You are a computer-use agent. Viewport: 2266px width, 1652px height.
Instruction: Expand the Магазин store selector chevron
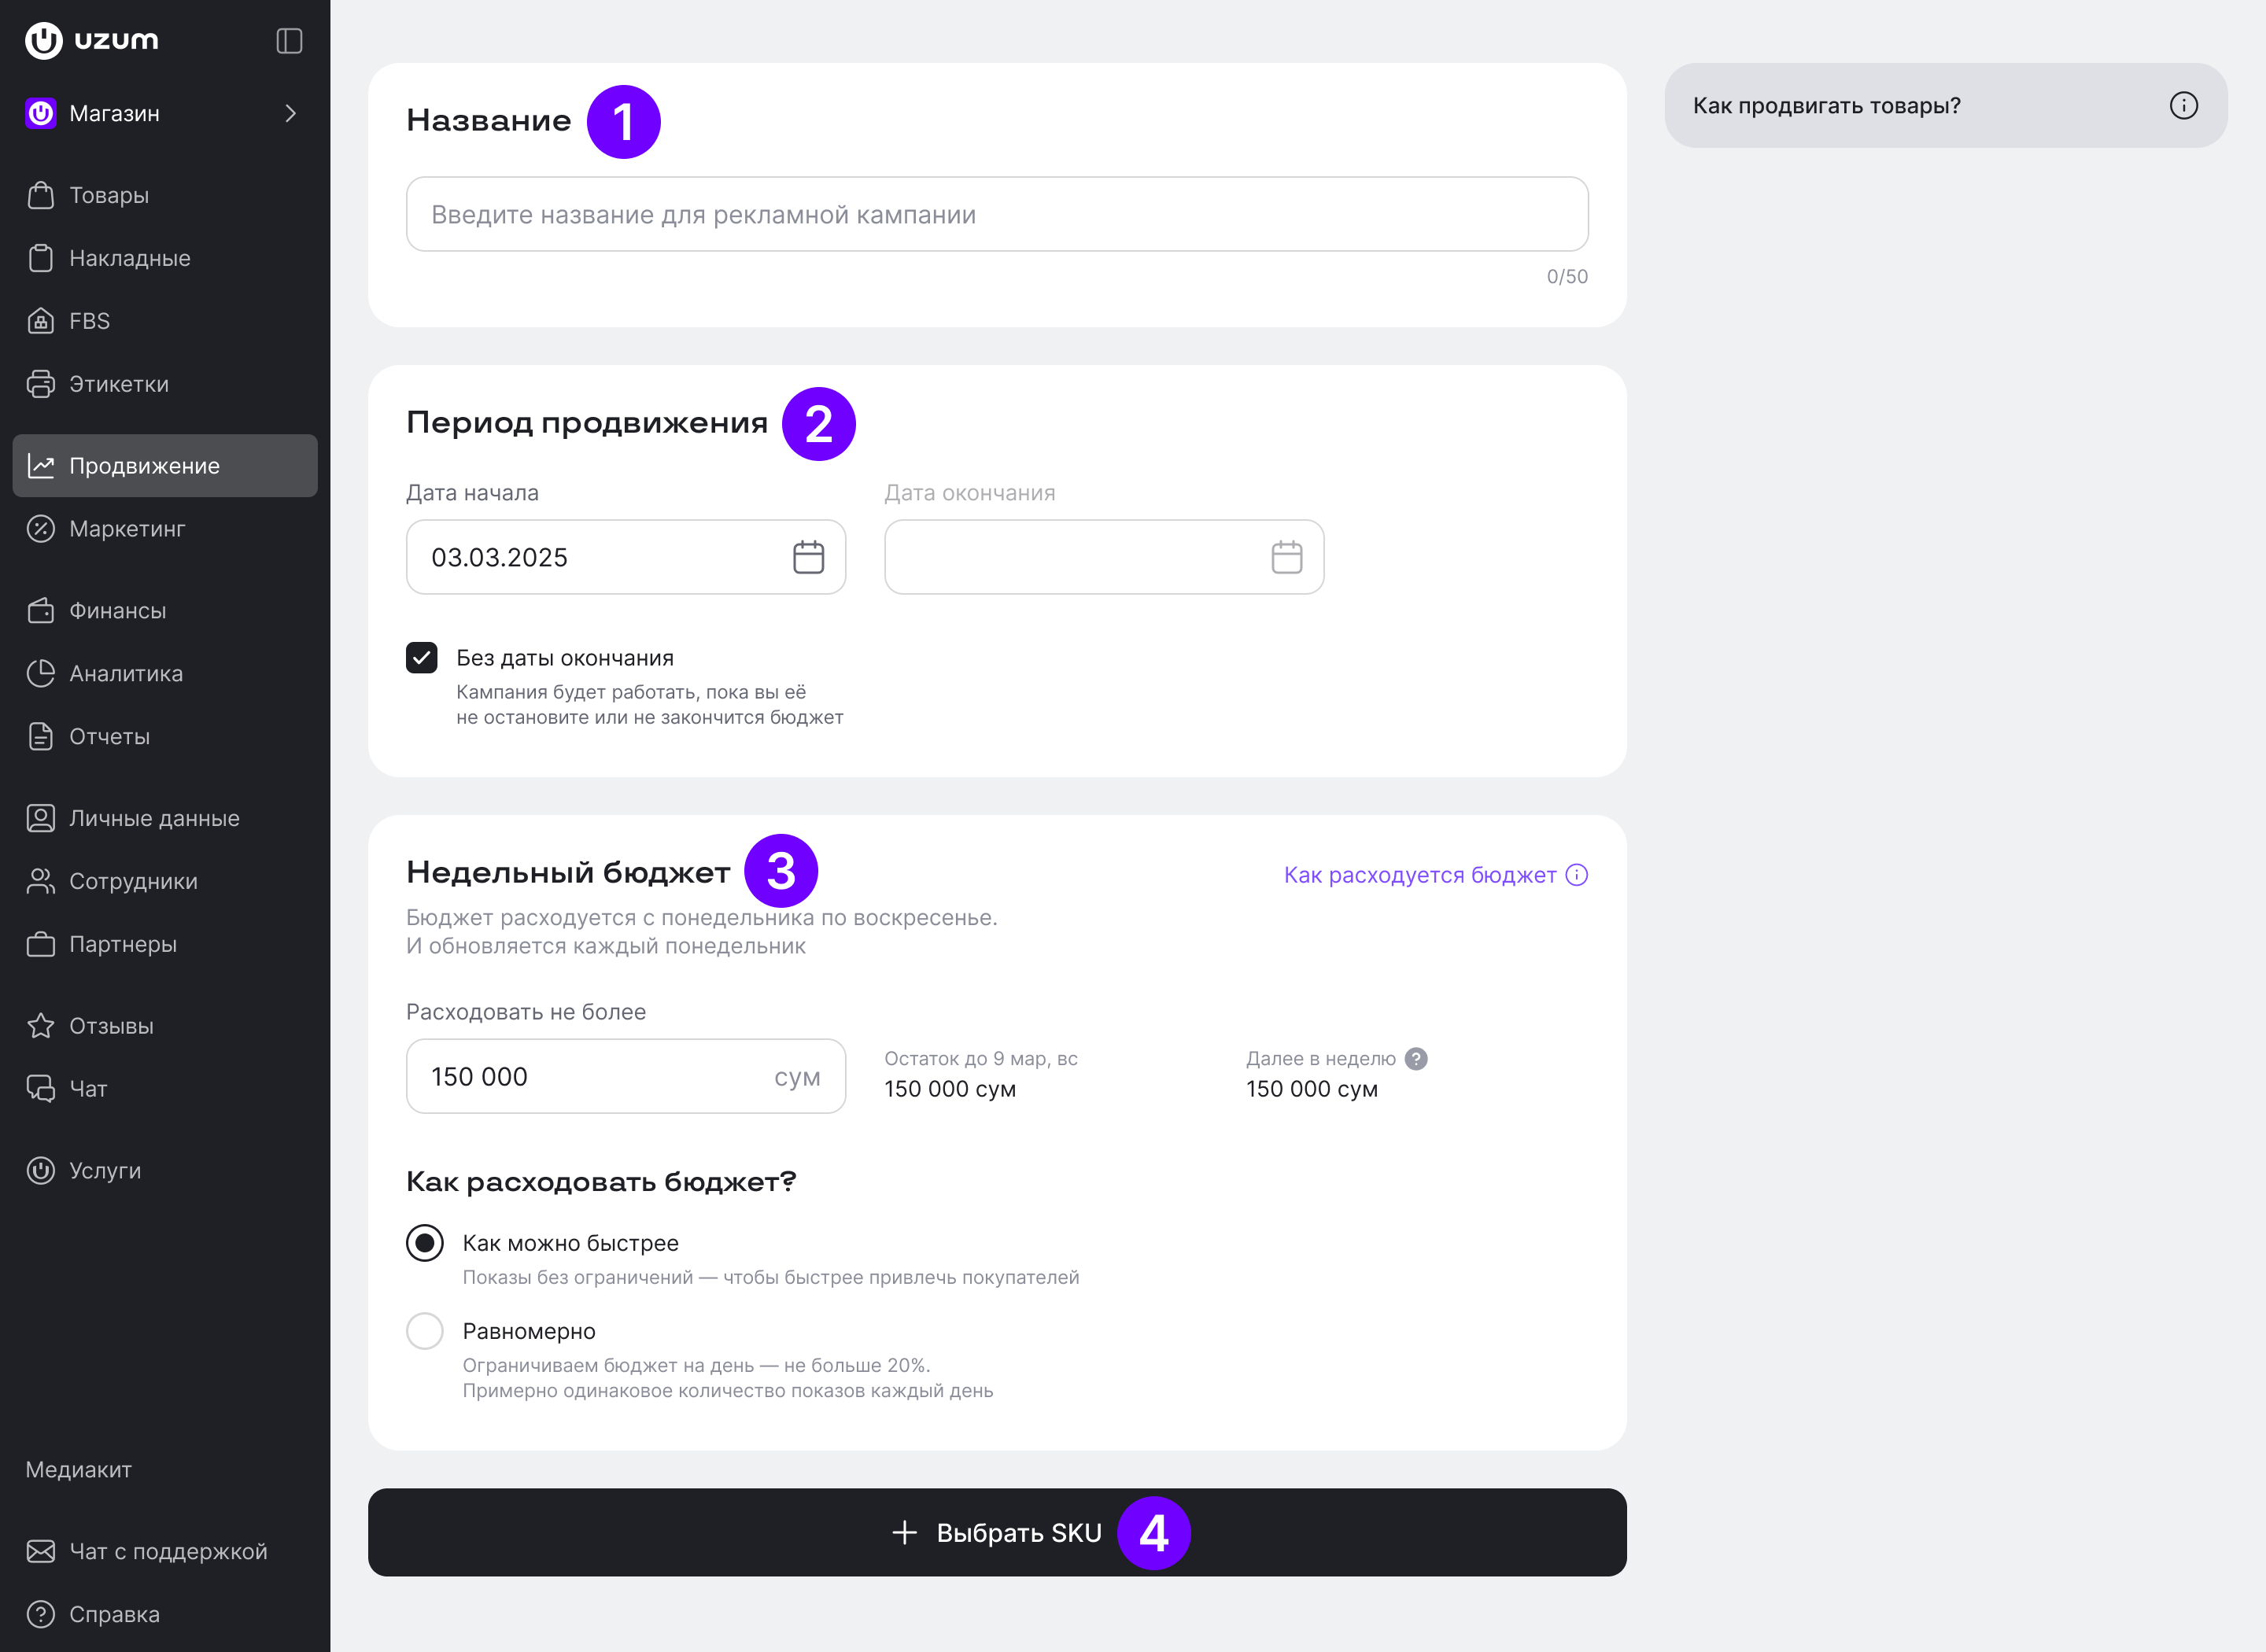(290, 114)
